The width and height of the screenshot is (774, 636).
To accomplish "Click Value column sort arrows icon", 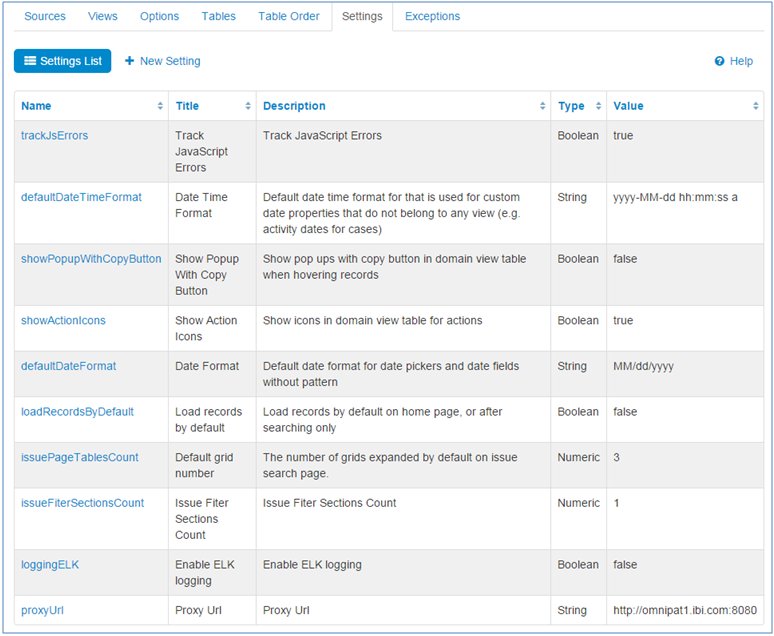I will pyautogui.click(x=756, y=106).
